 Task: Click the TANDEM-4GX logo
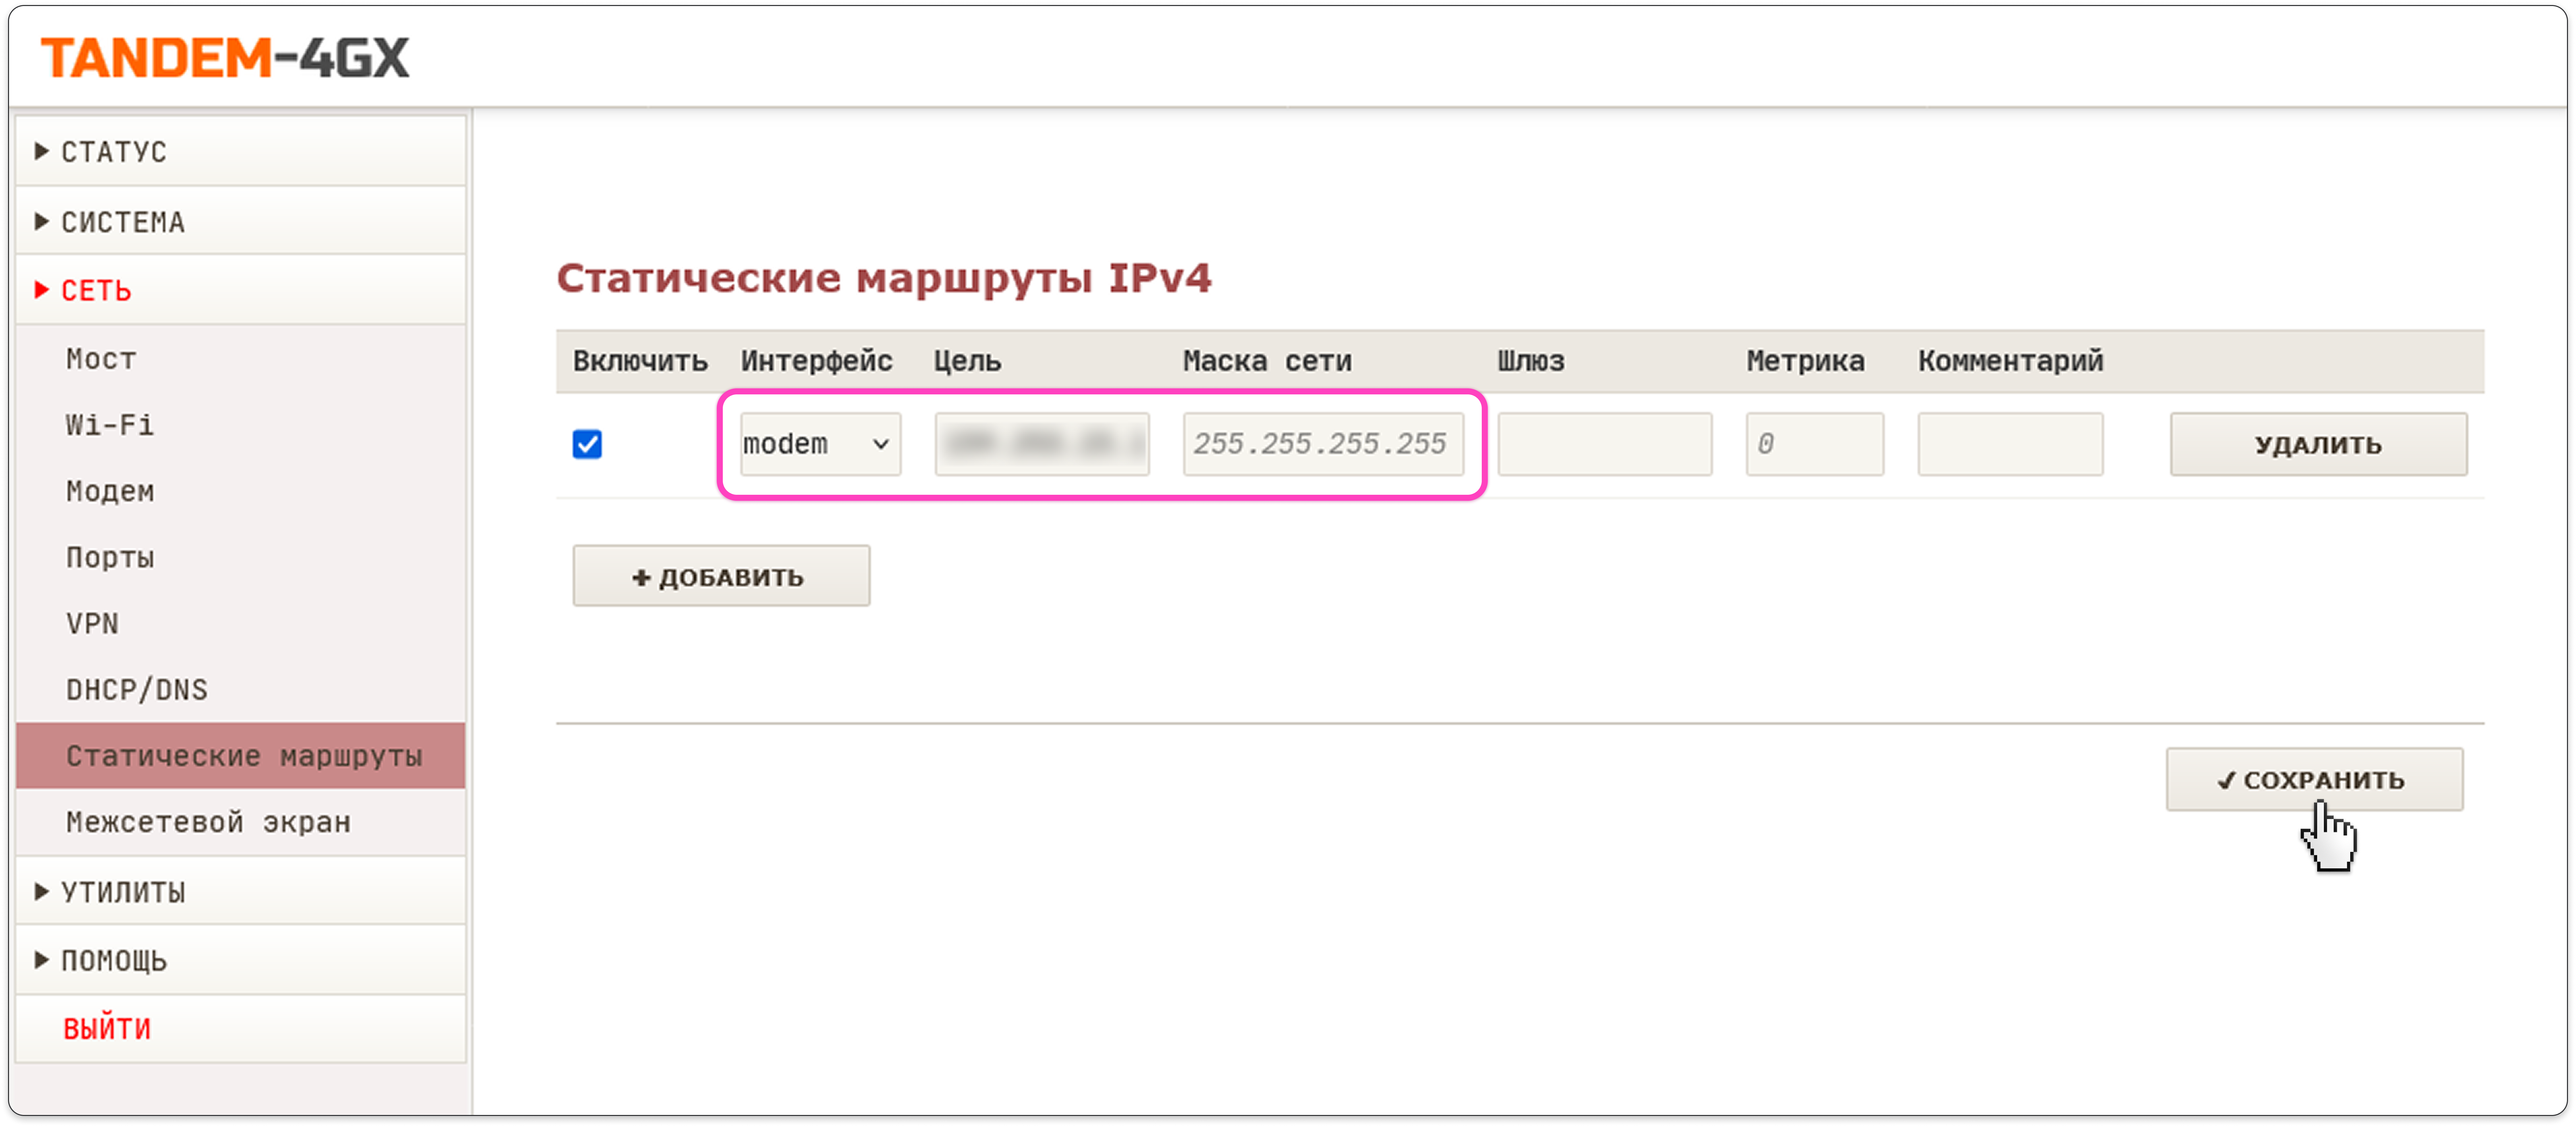tap(225, 58)
